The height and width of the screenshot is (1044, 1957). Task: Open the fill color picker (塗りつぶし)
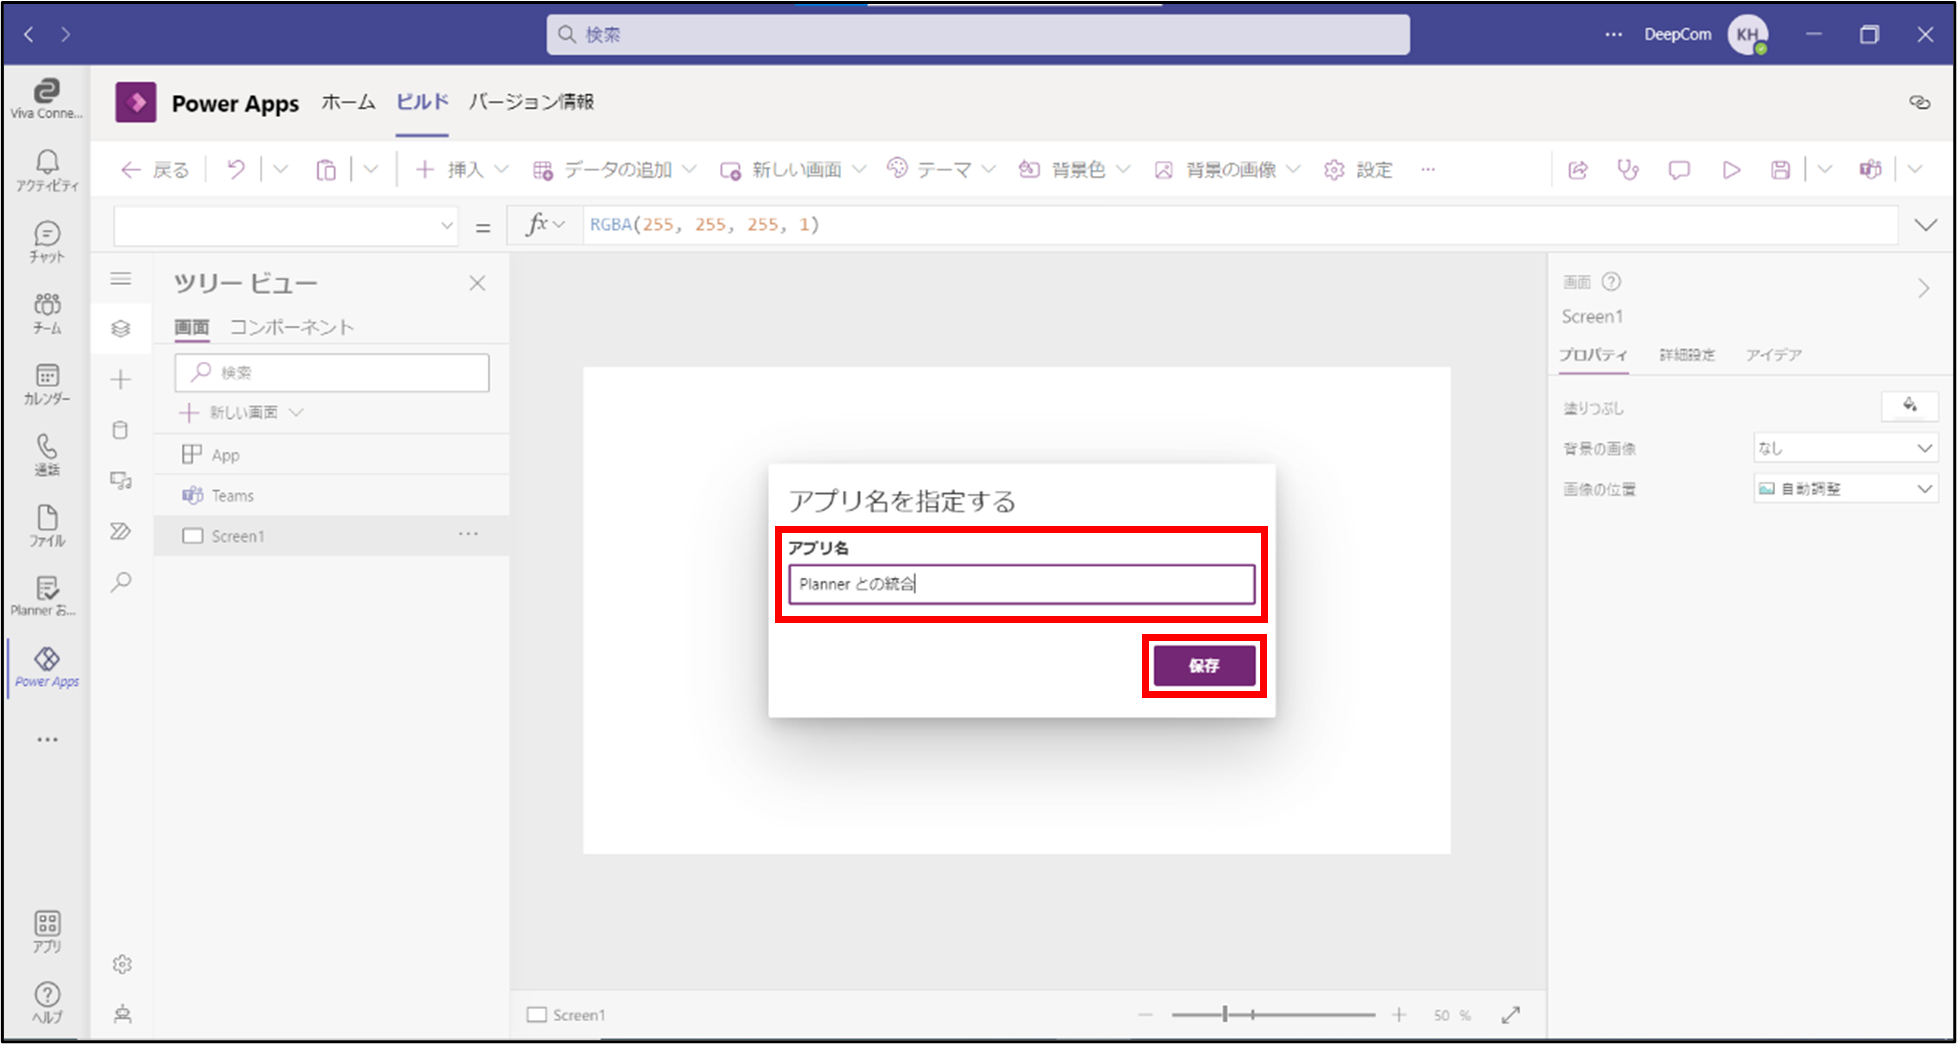point(1910,406)
